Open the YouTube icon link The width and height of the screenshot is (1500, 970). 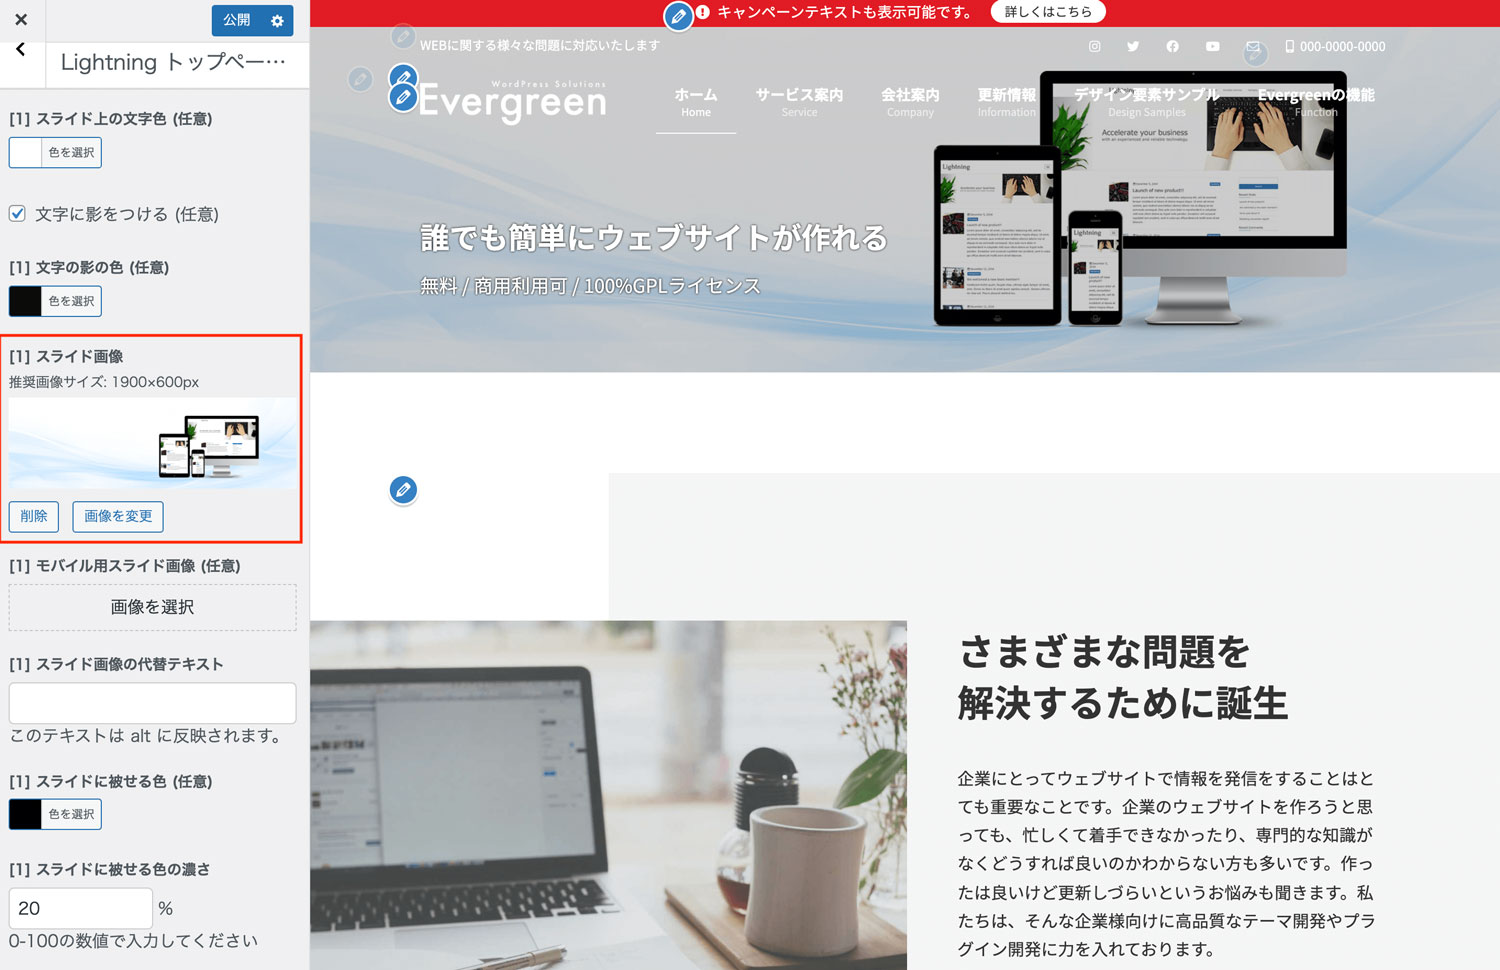click(x=1212, y=47)
